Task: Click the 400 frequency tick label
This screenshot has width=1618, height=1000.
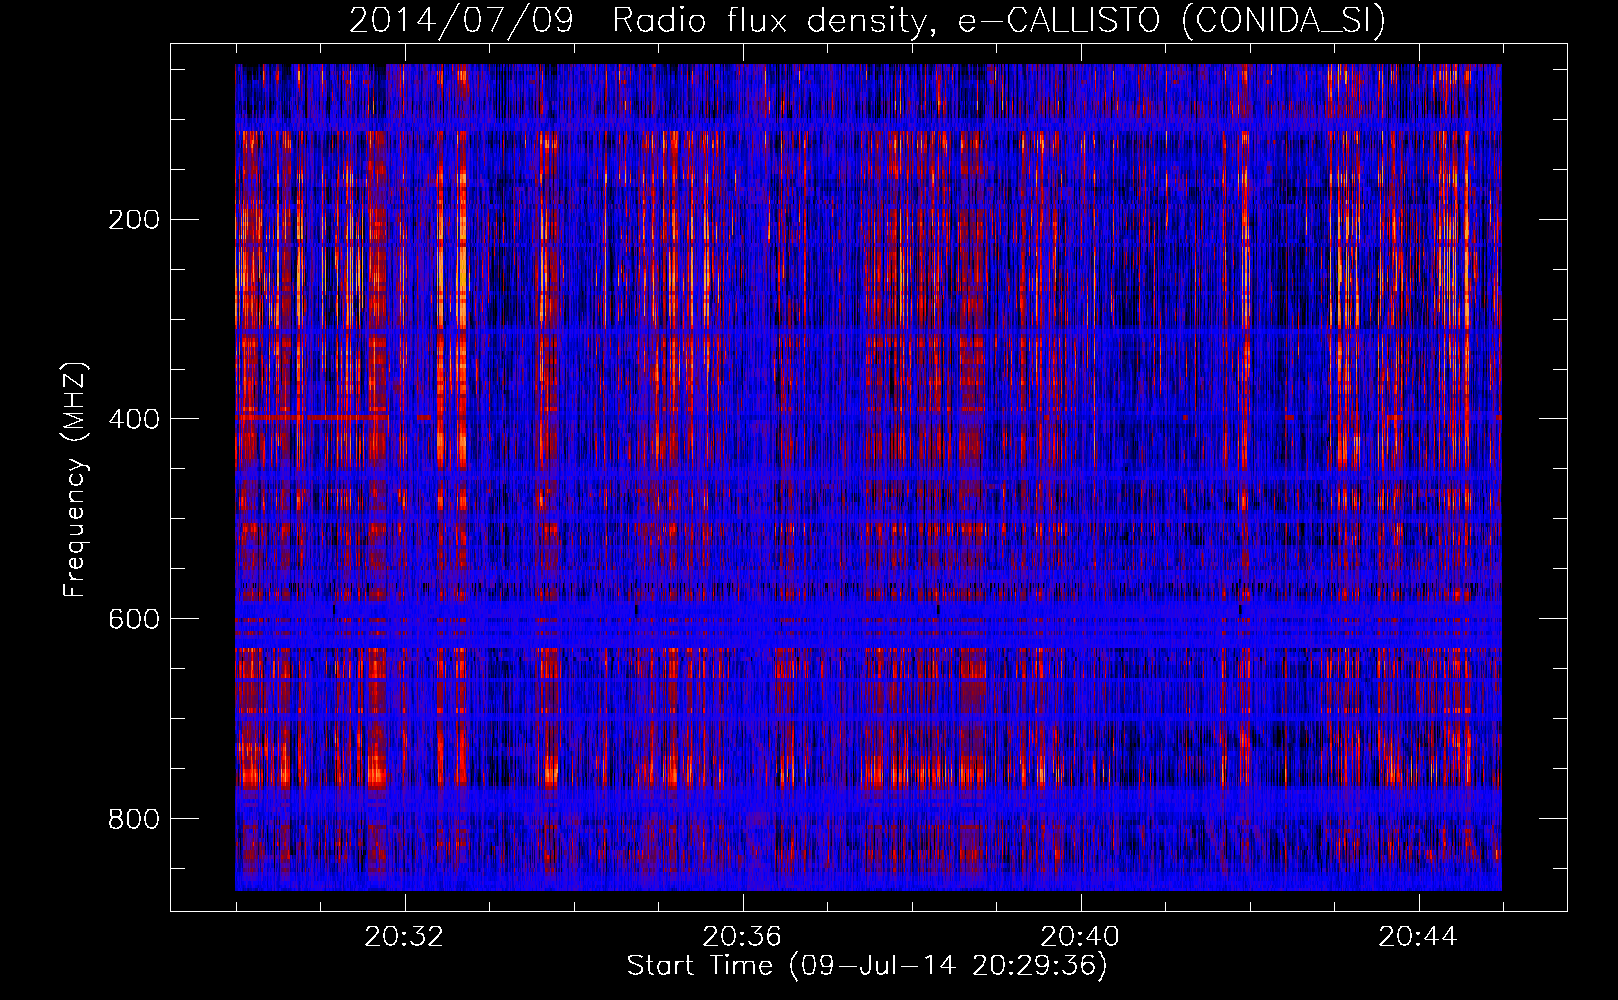Action: click(134, 419)
